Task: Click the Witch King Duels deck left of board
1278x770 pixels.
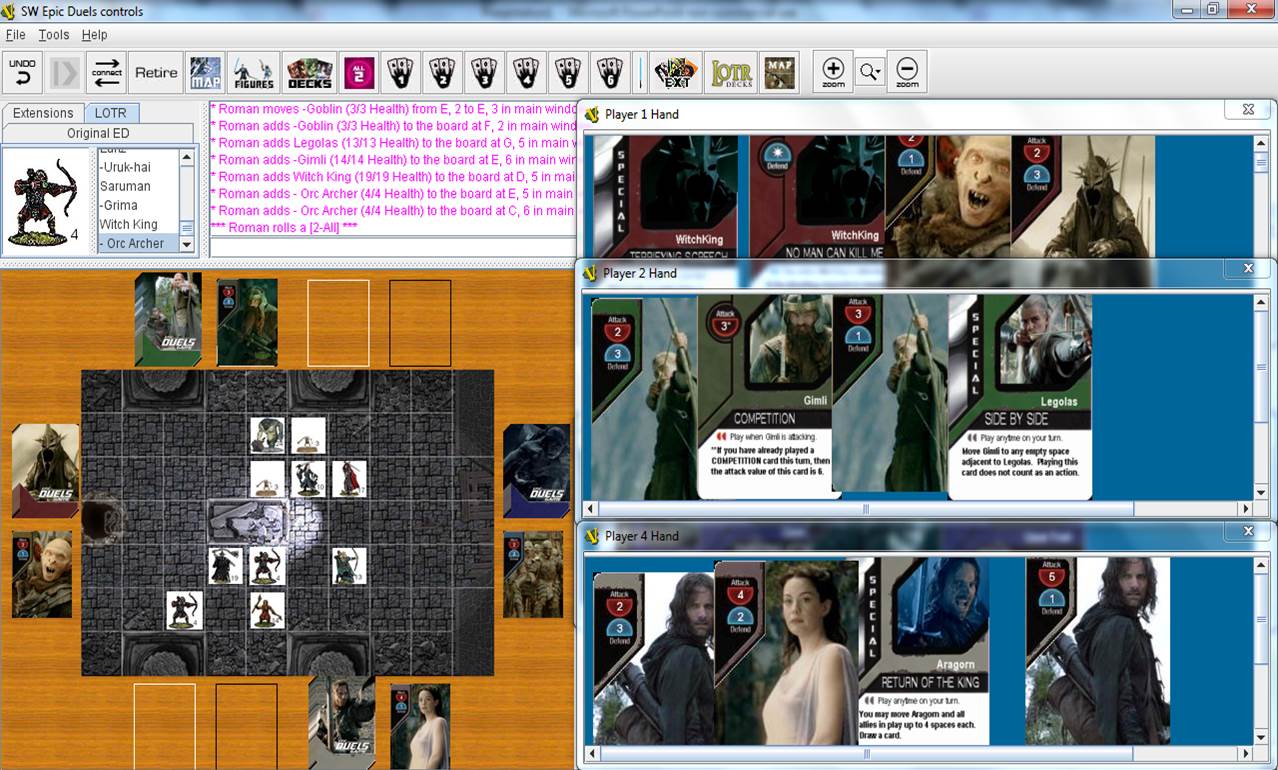Action: pyautogui.click(x=45, y=470)
